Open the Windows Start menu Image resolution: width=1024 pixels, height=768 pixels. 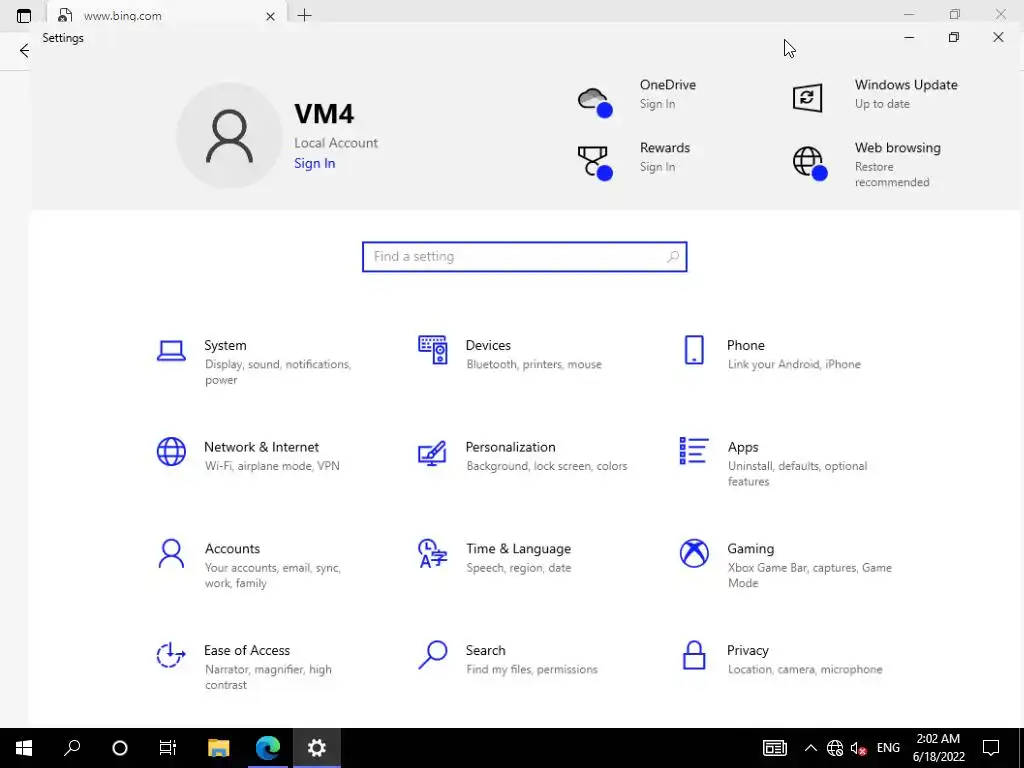coord(24,748)
